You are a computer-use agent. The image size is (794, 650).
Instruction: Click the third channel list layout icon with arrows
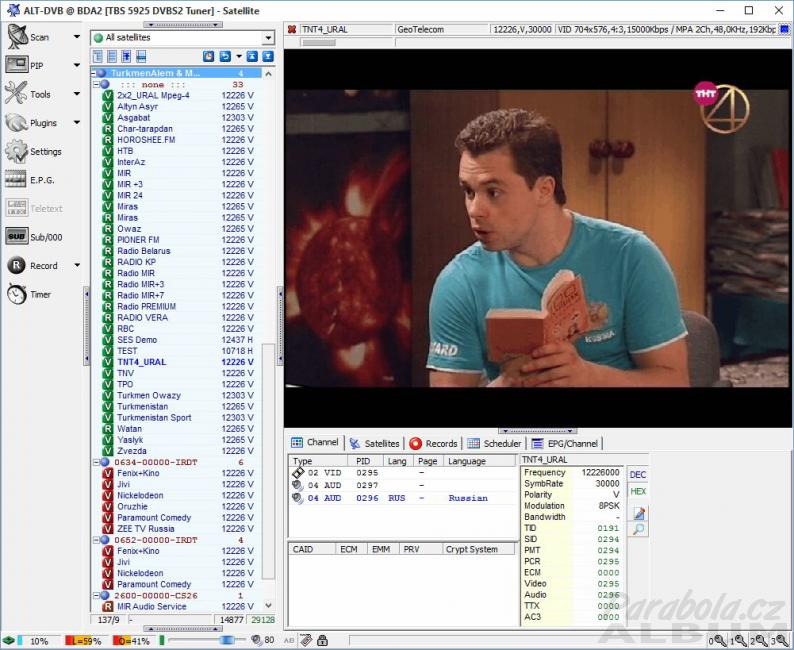click(x=126, y=57)
